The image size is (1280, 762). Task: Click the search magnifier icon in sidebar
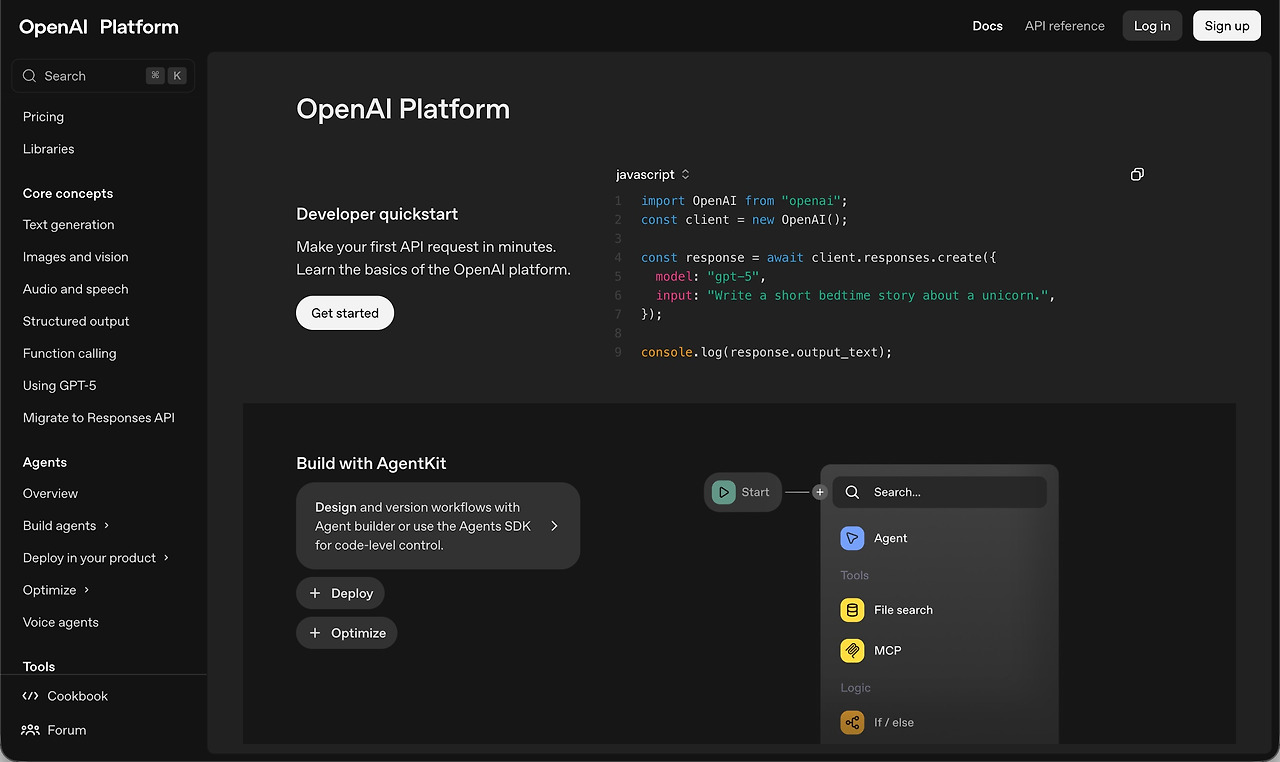[29, 76]
